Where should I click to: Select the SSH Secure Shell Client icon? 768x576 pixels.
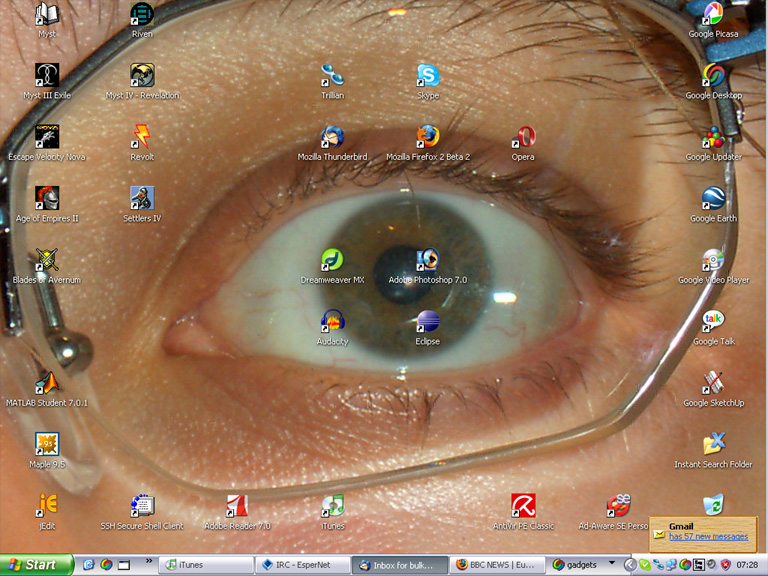pos(142,512)
